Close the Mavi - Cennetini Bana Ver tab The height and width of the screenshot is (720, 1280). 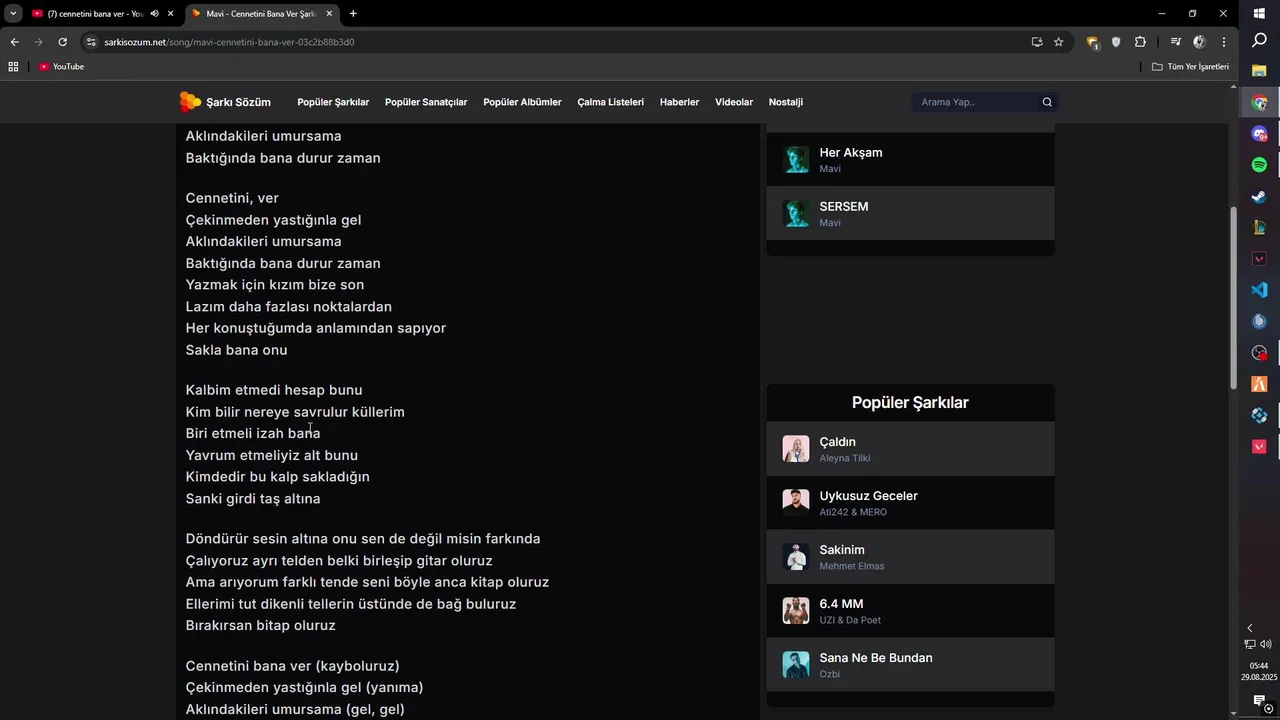(329, 14)
